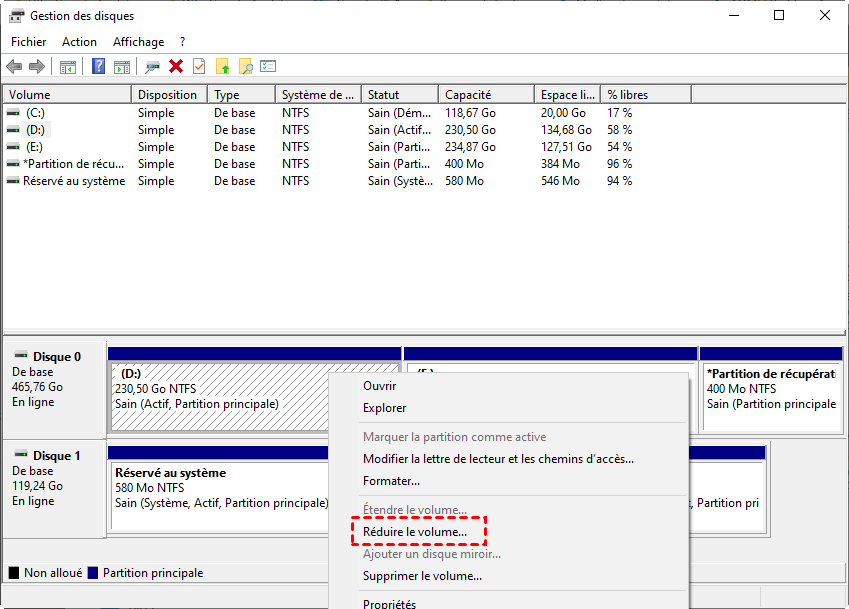Click the yellow folder with magnifier icon
849x609 pixels.
[245, 66]
